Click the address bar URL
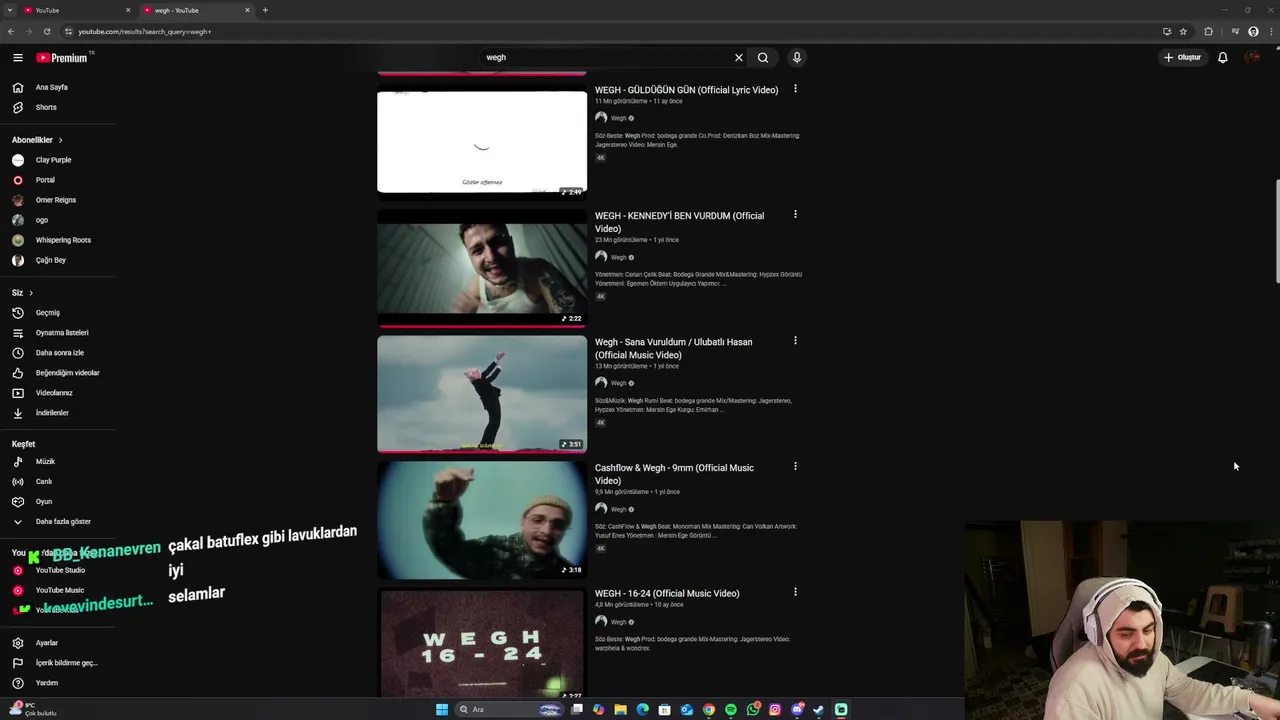Screen dimensions: 1280x720 [145, 31]
